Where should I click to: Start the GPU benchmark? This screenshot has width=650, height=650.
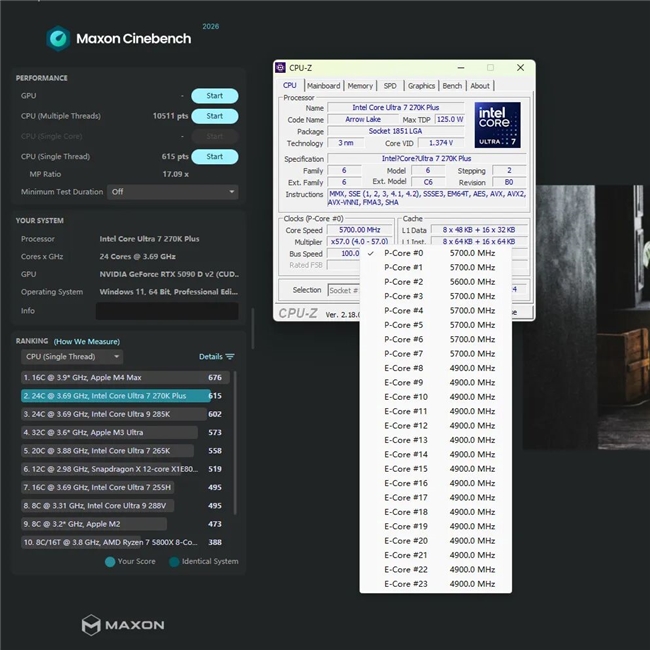click(x=214, y=96)
